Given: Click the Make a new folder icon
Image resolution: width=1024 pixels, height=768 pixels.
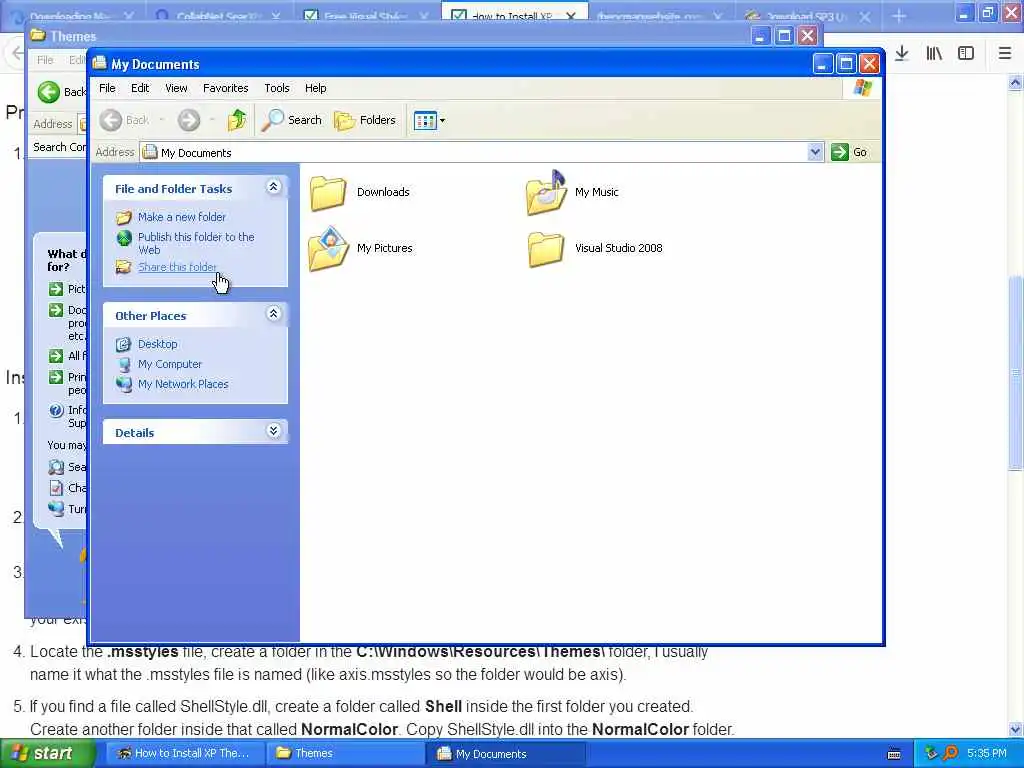Looking at the screenshot, I should tap(123, 217).
